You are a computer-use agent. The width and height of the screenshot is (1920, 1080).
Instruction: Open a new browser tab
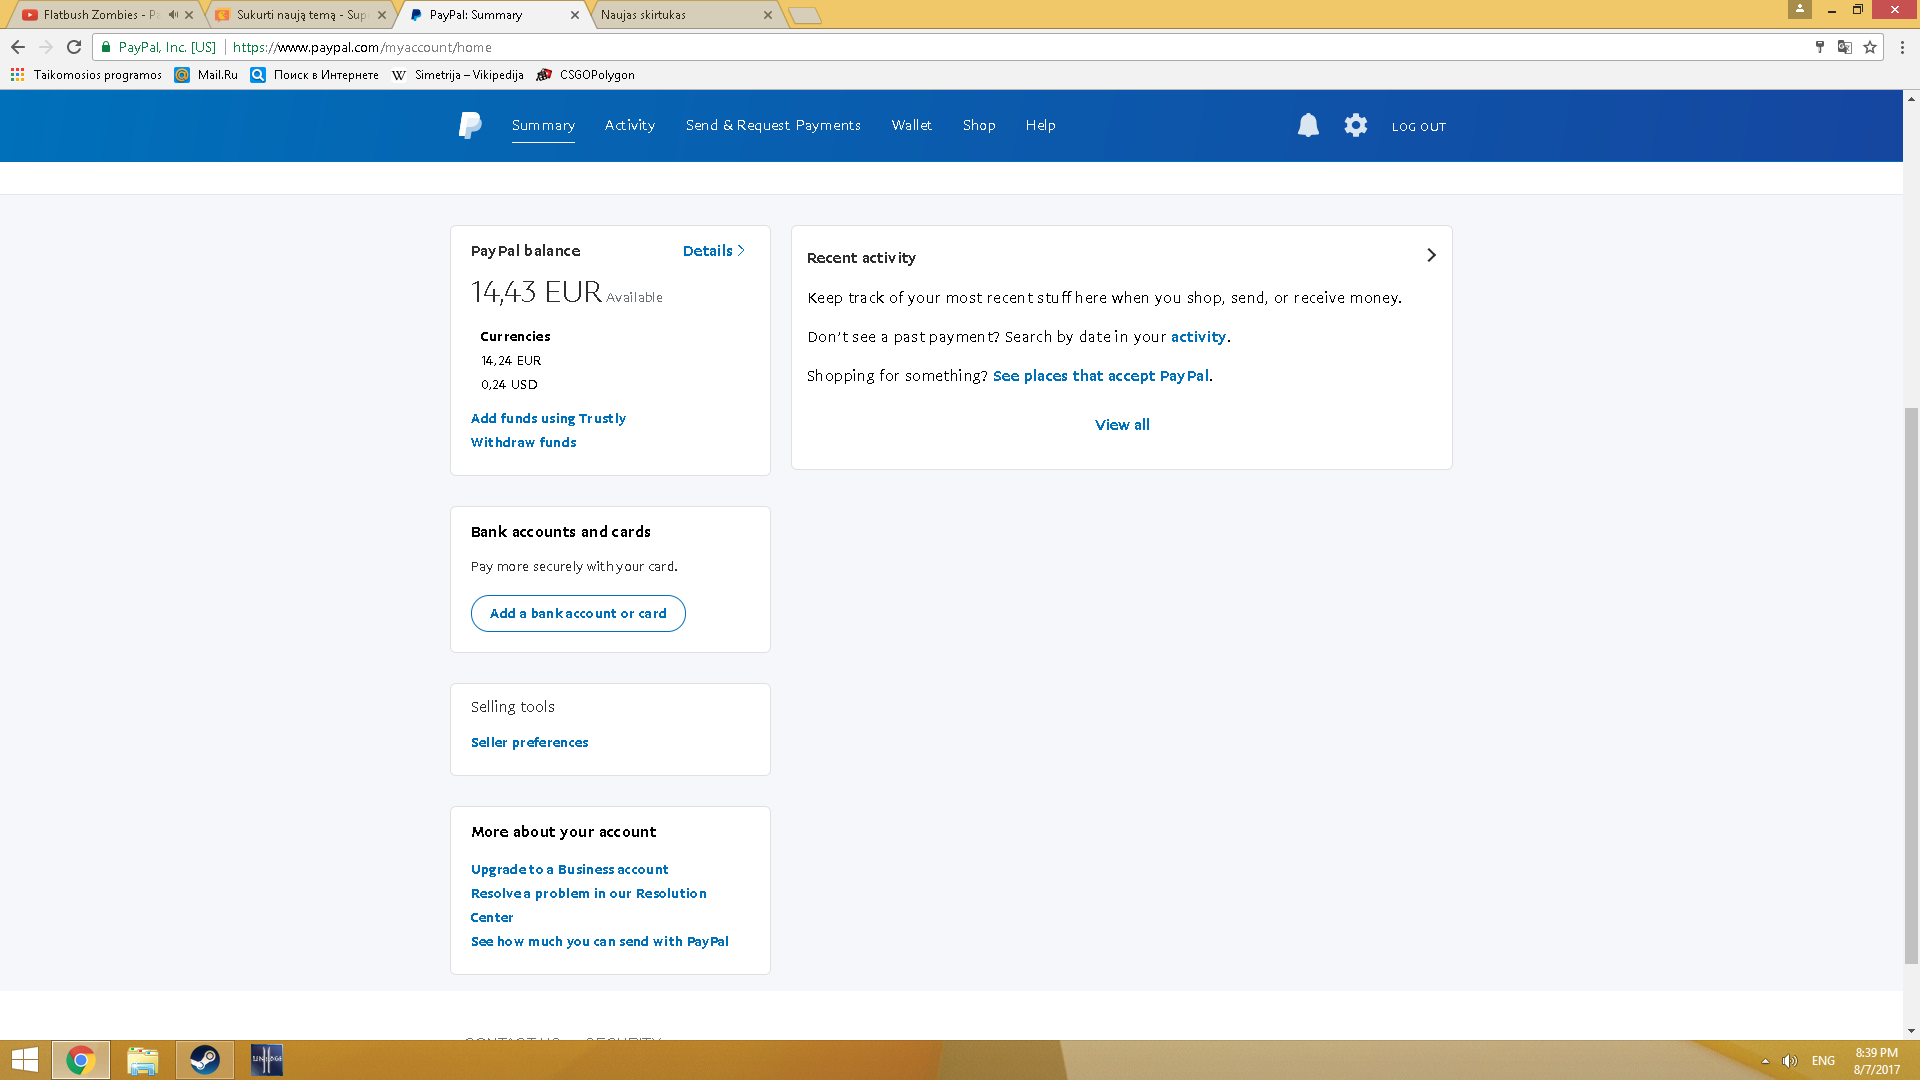(x=805, y=15)
